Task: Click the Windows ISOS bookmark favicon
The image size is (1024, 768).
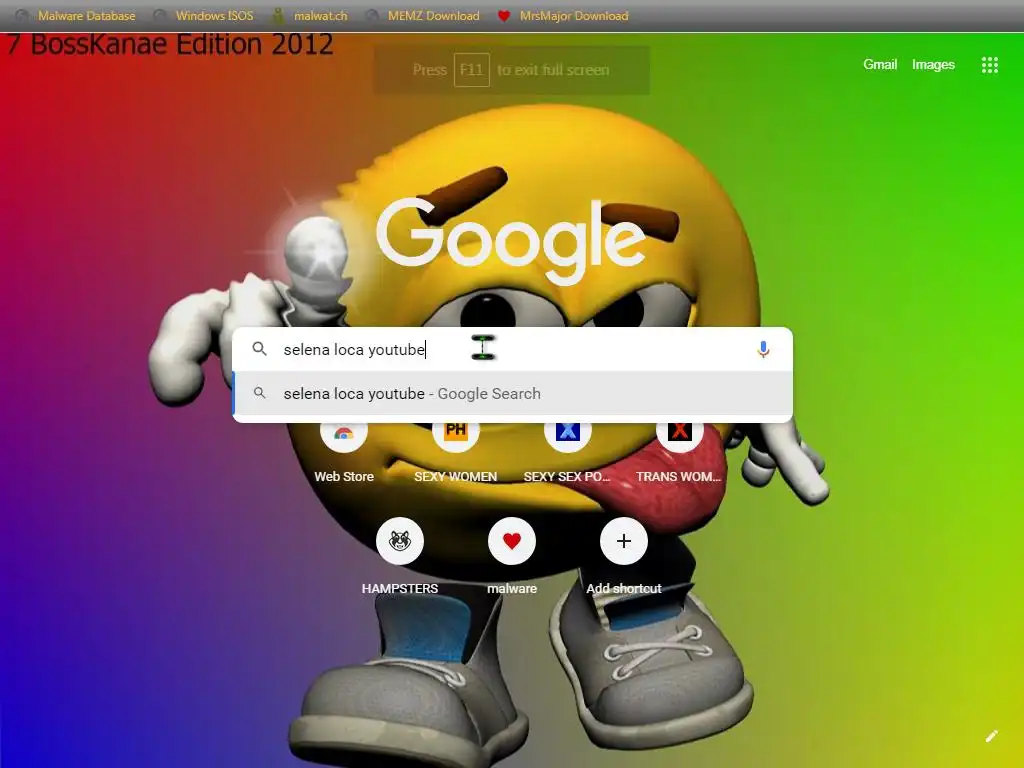Action: tap(159, 16)
